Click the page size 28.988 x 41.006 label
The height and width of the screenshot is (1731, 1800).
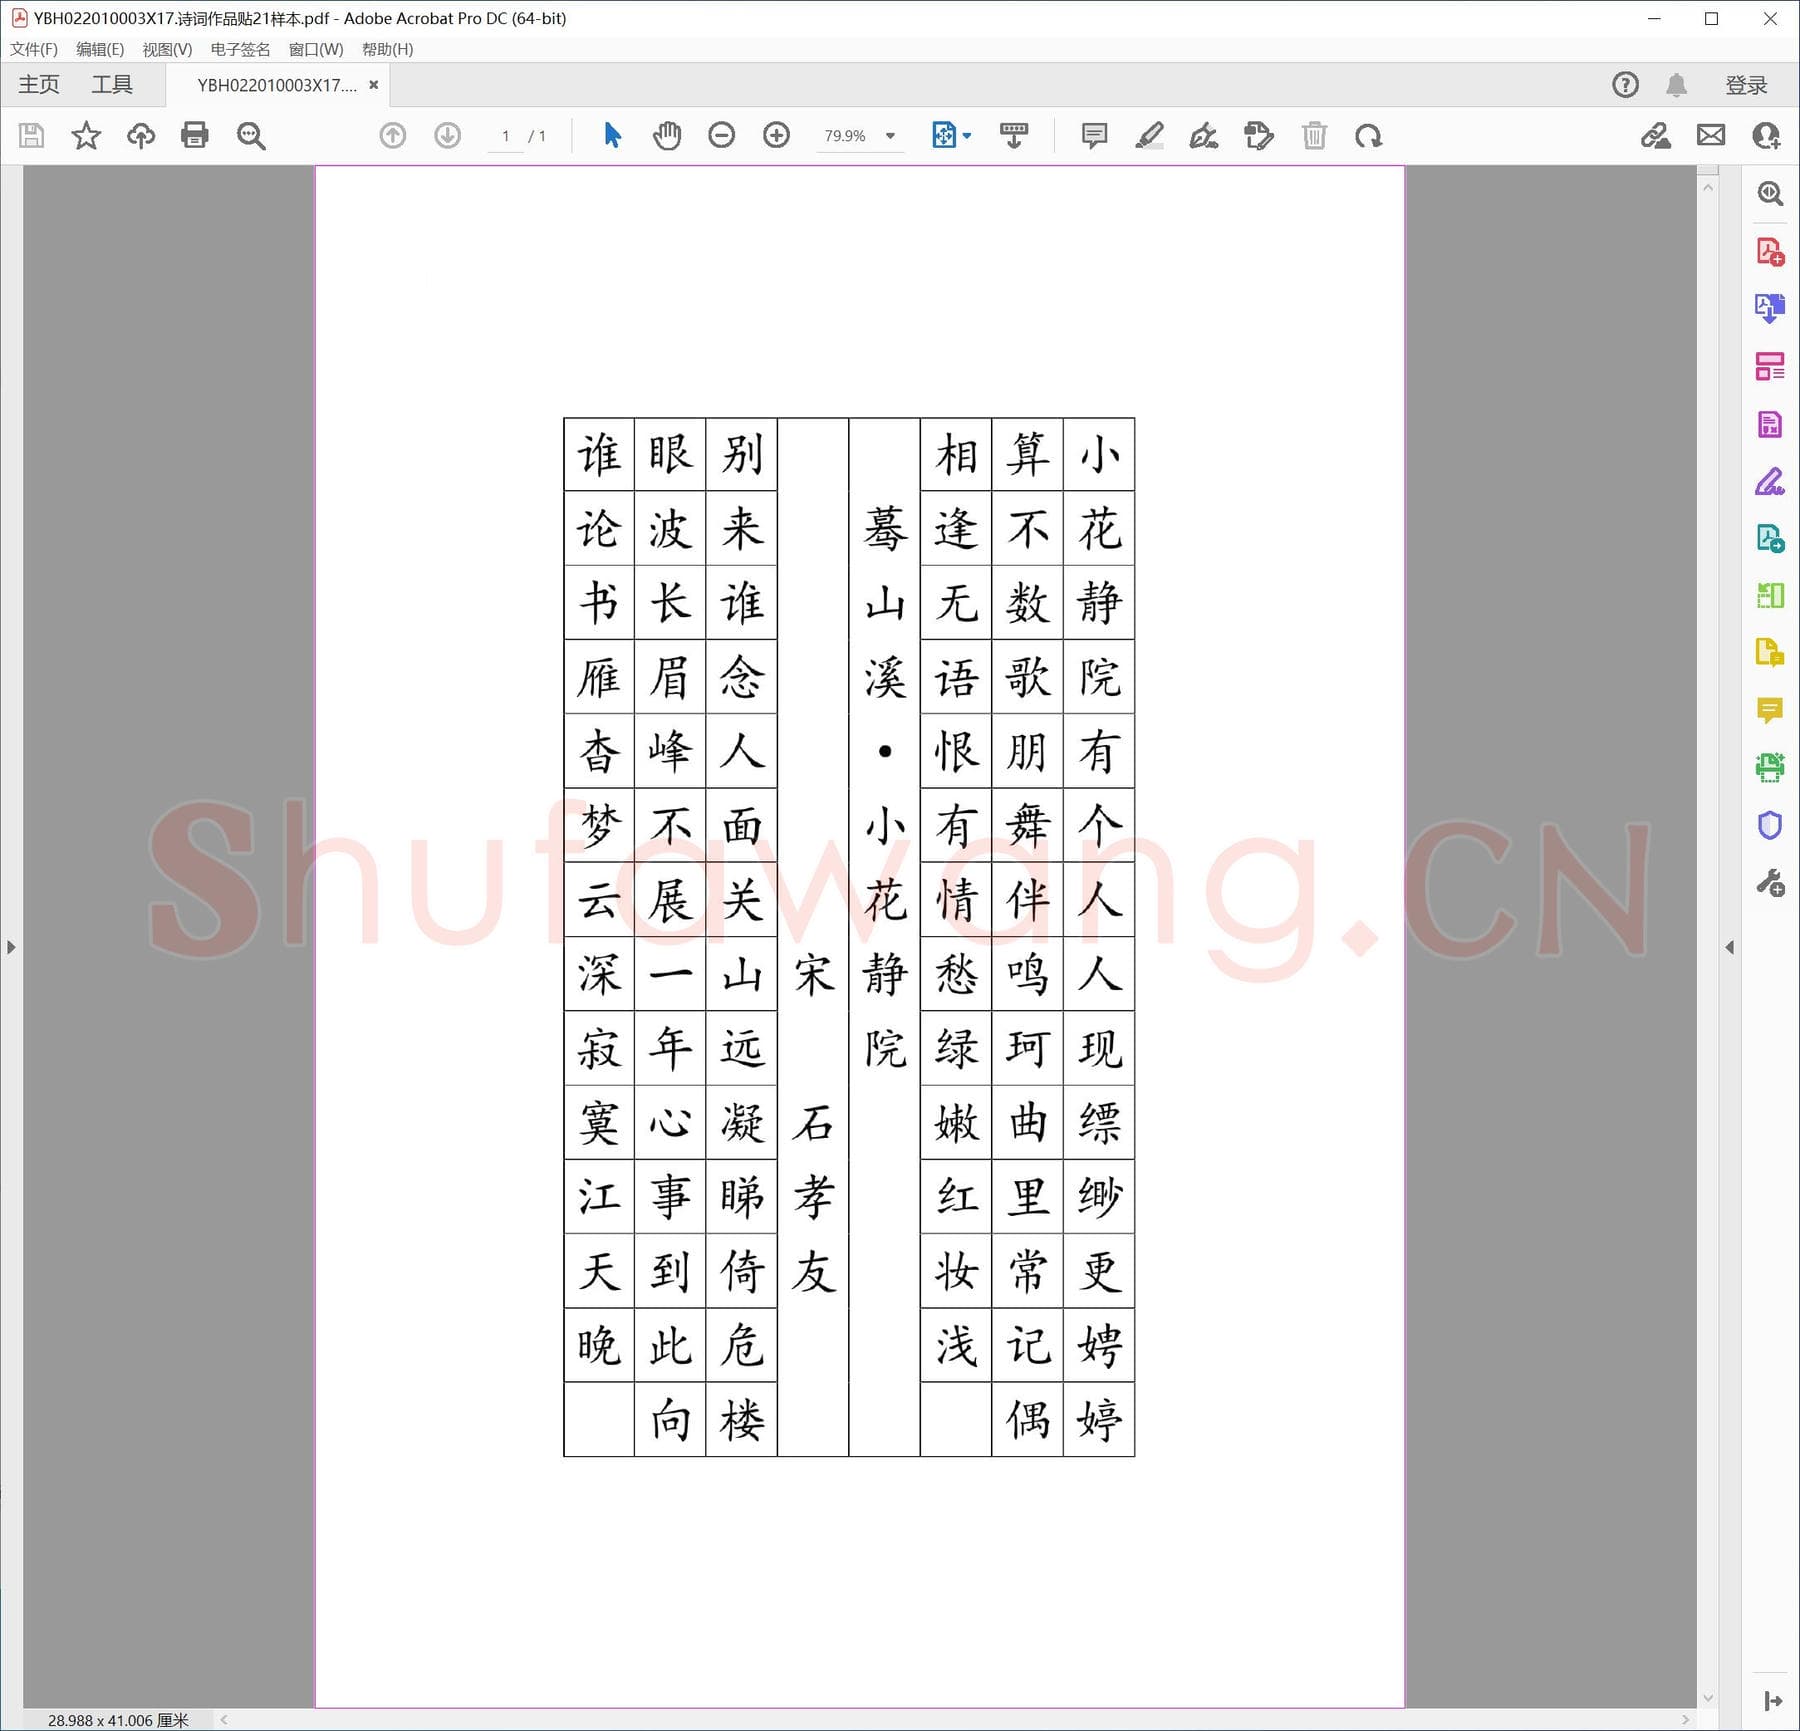click(118, 1720)
